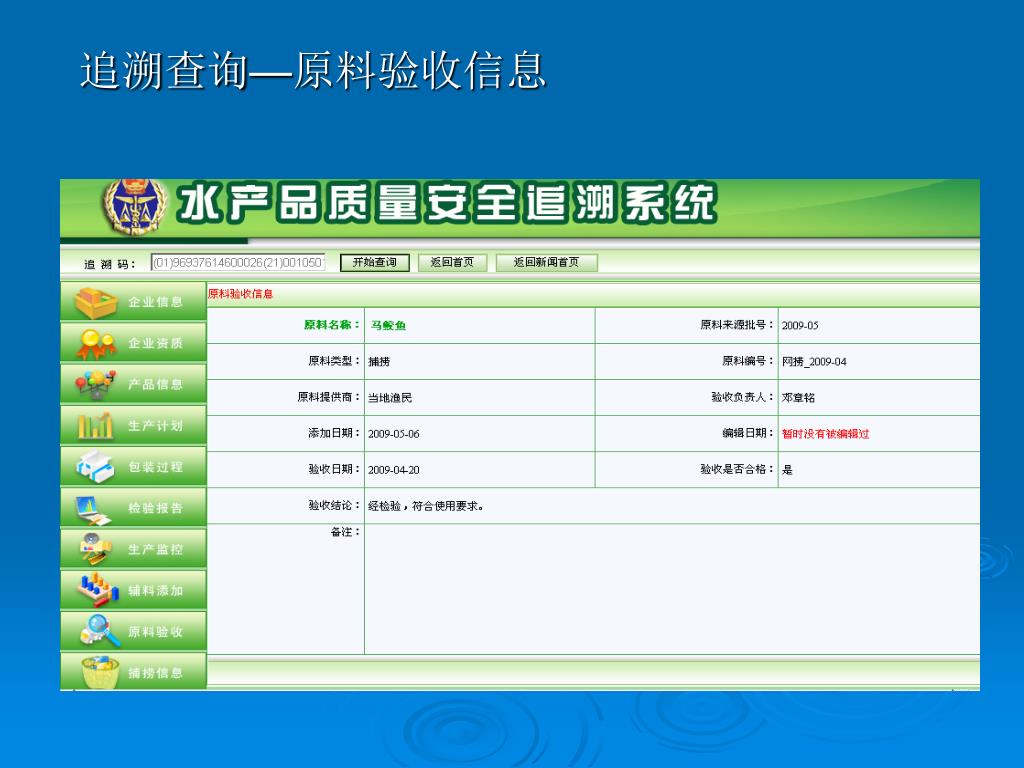The image size is (1024, 768).
Task: Click the 企业信息 box icon
Action: click(96, 302)
